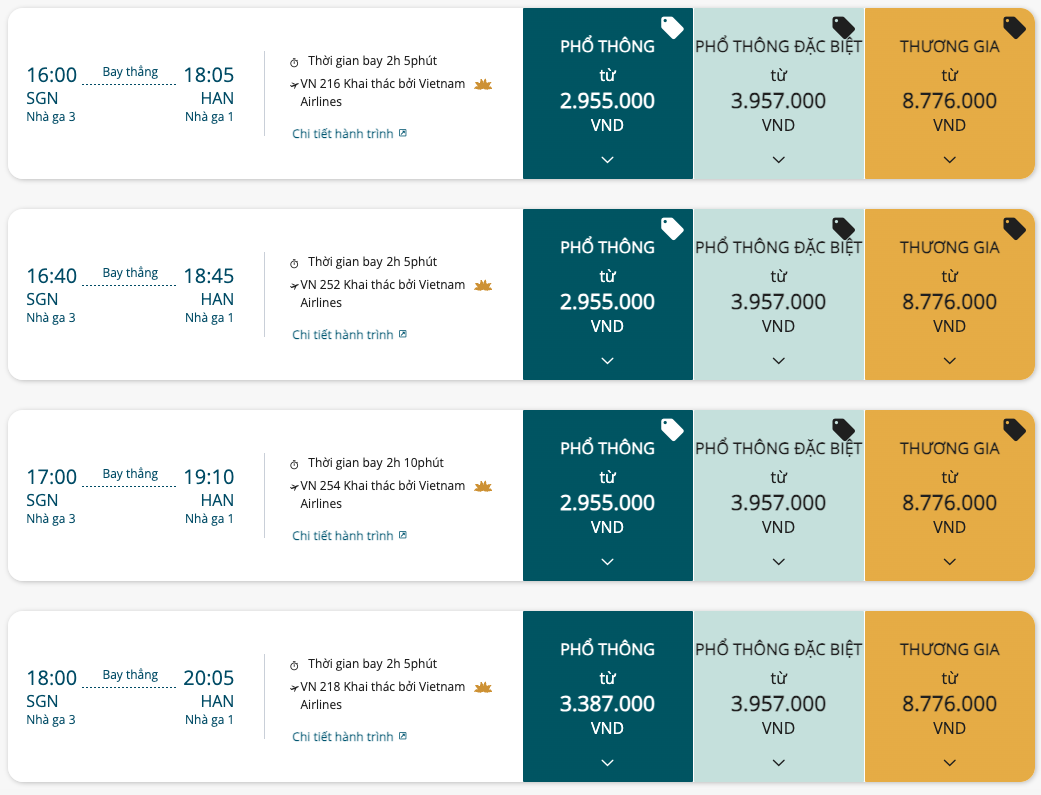The width and height of the screenshot is (1041, 795).
Task: Select Phổ Thông 2.955.000 fare on 16:40 flight
Action: 607,295
